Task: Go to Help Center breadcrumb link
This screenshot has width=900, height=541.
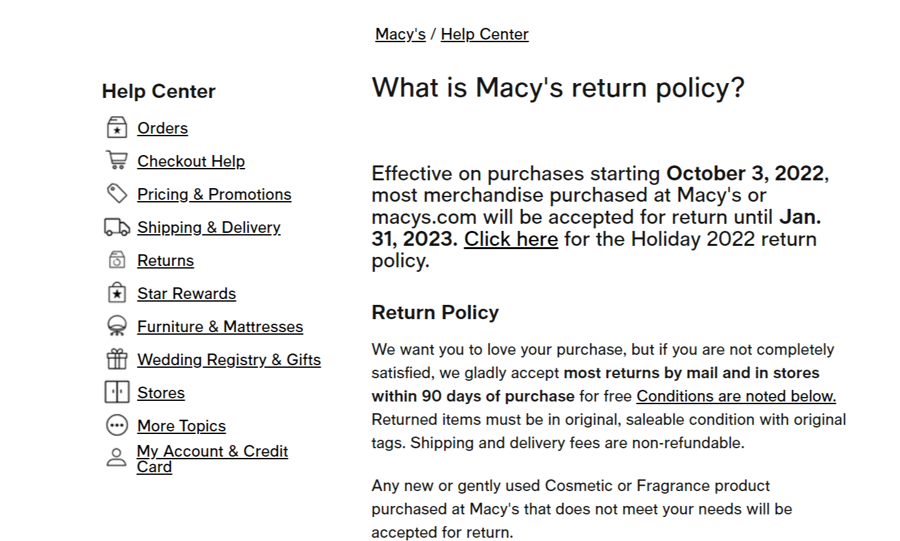Action: pyautogui.click(x=484, y=34)
